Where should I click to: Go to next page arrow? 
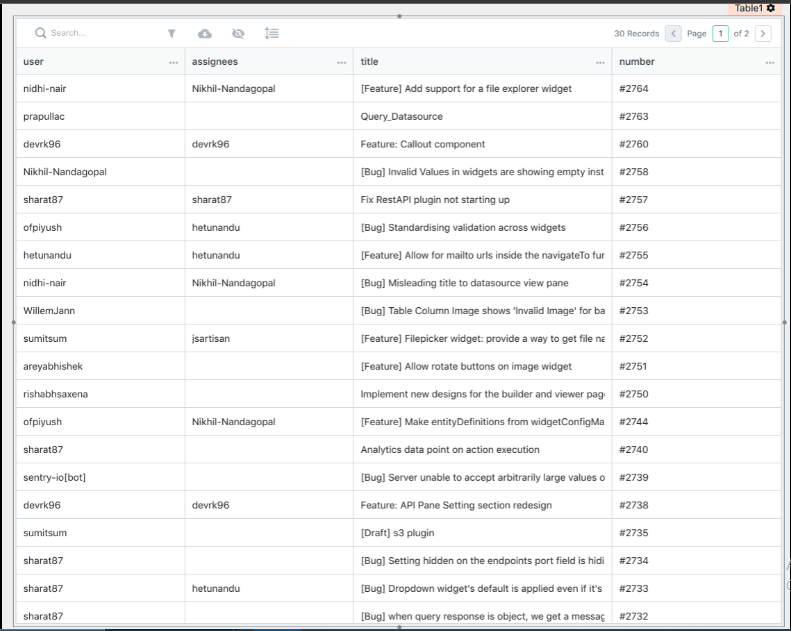click(763, 34)
